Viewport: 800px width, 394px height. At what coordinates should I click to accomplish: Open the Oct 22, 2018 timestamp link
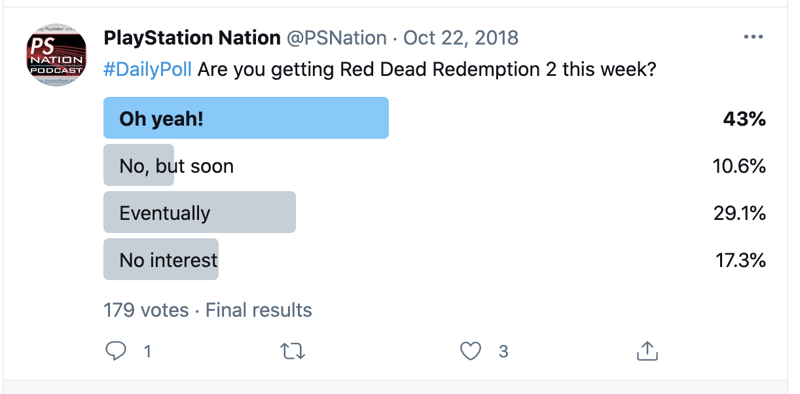(x=461, y=38)
